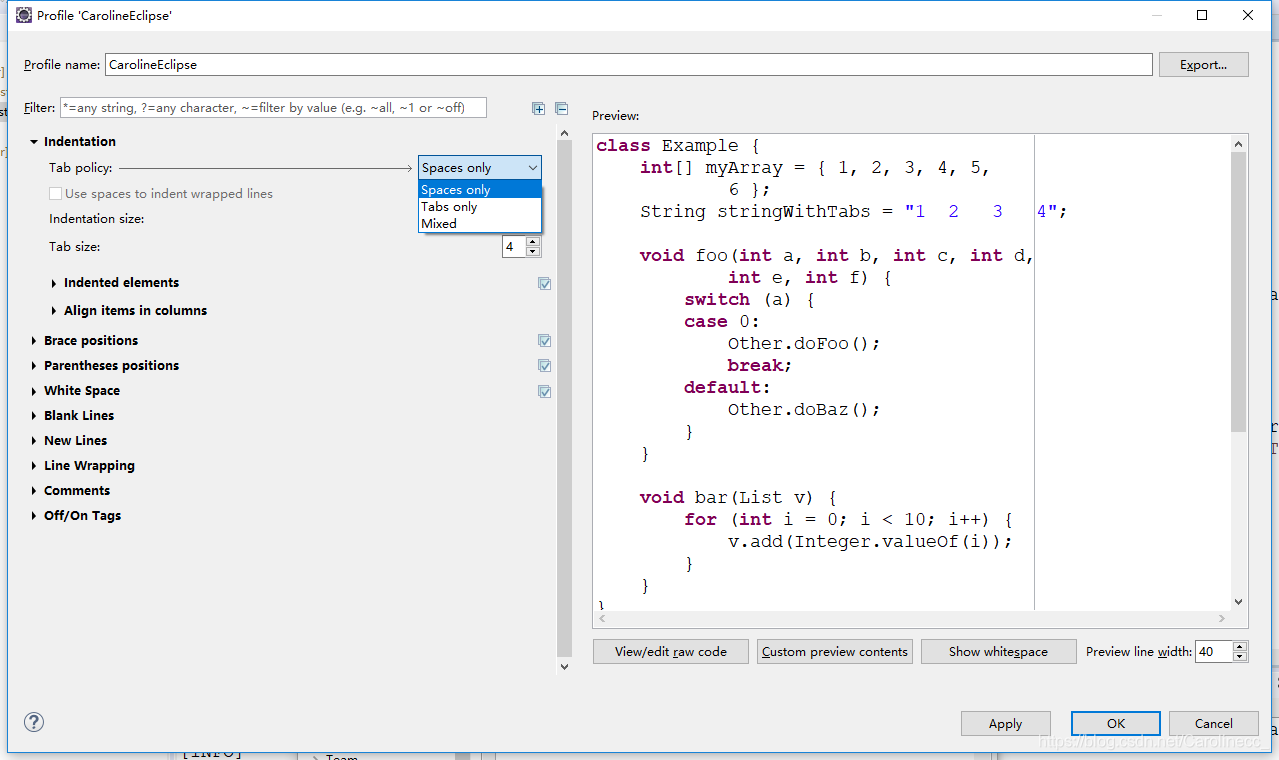The image size is (1279, 760).
Task: Choose Mixed from the tab policy list
Action: [480, 224]
